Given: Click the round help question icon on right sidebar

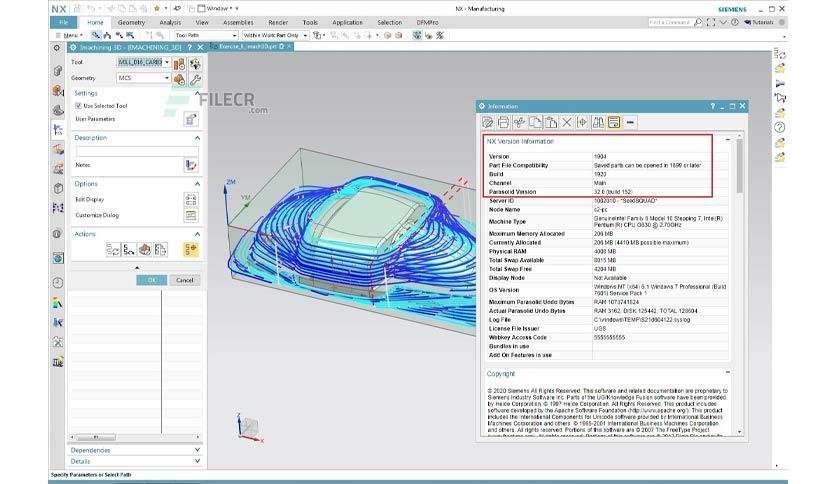Looking at the screenshot, I should 779,127.
